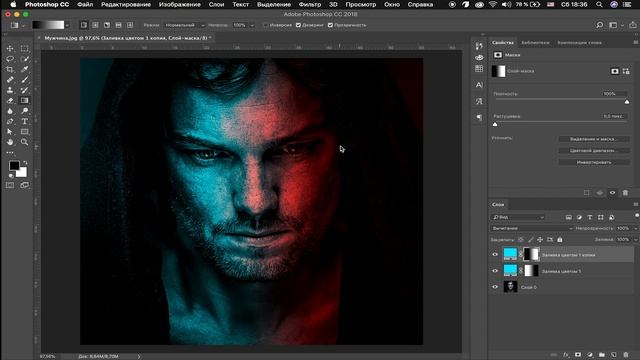Screen dimensions: 640x360
Task: Select the Eraser tool
Action: (x=10, y=100)
